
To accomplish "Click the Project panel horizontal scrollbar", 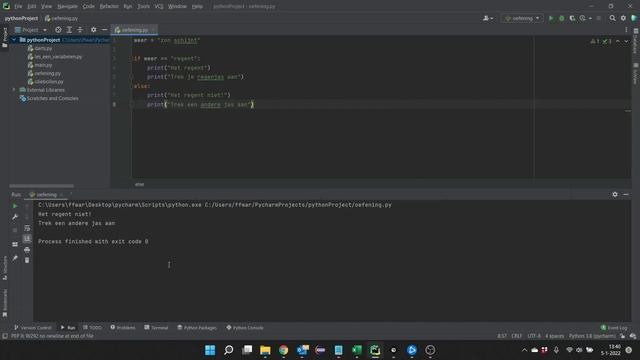I will click(x=42, y=186).
